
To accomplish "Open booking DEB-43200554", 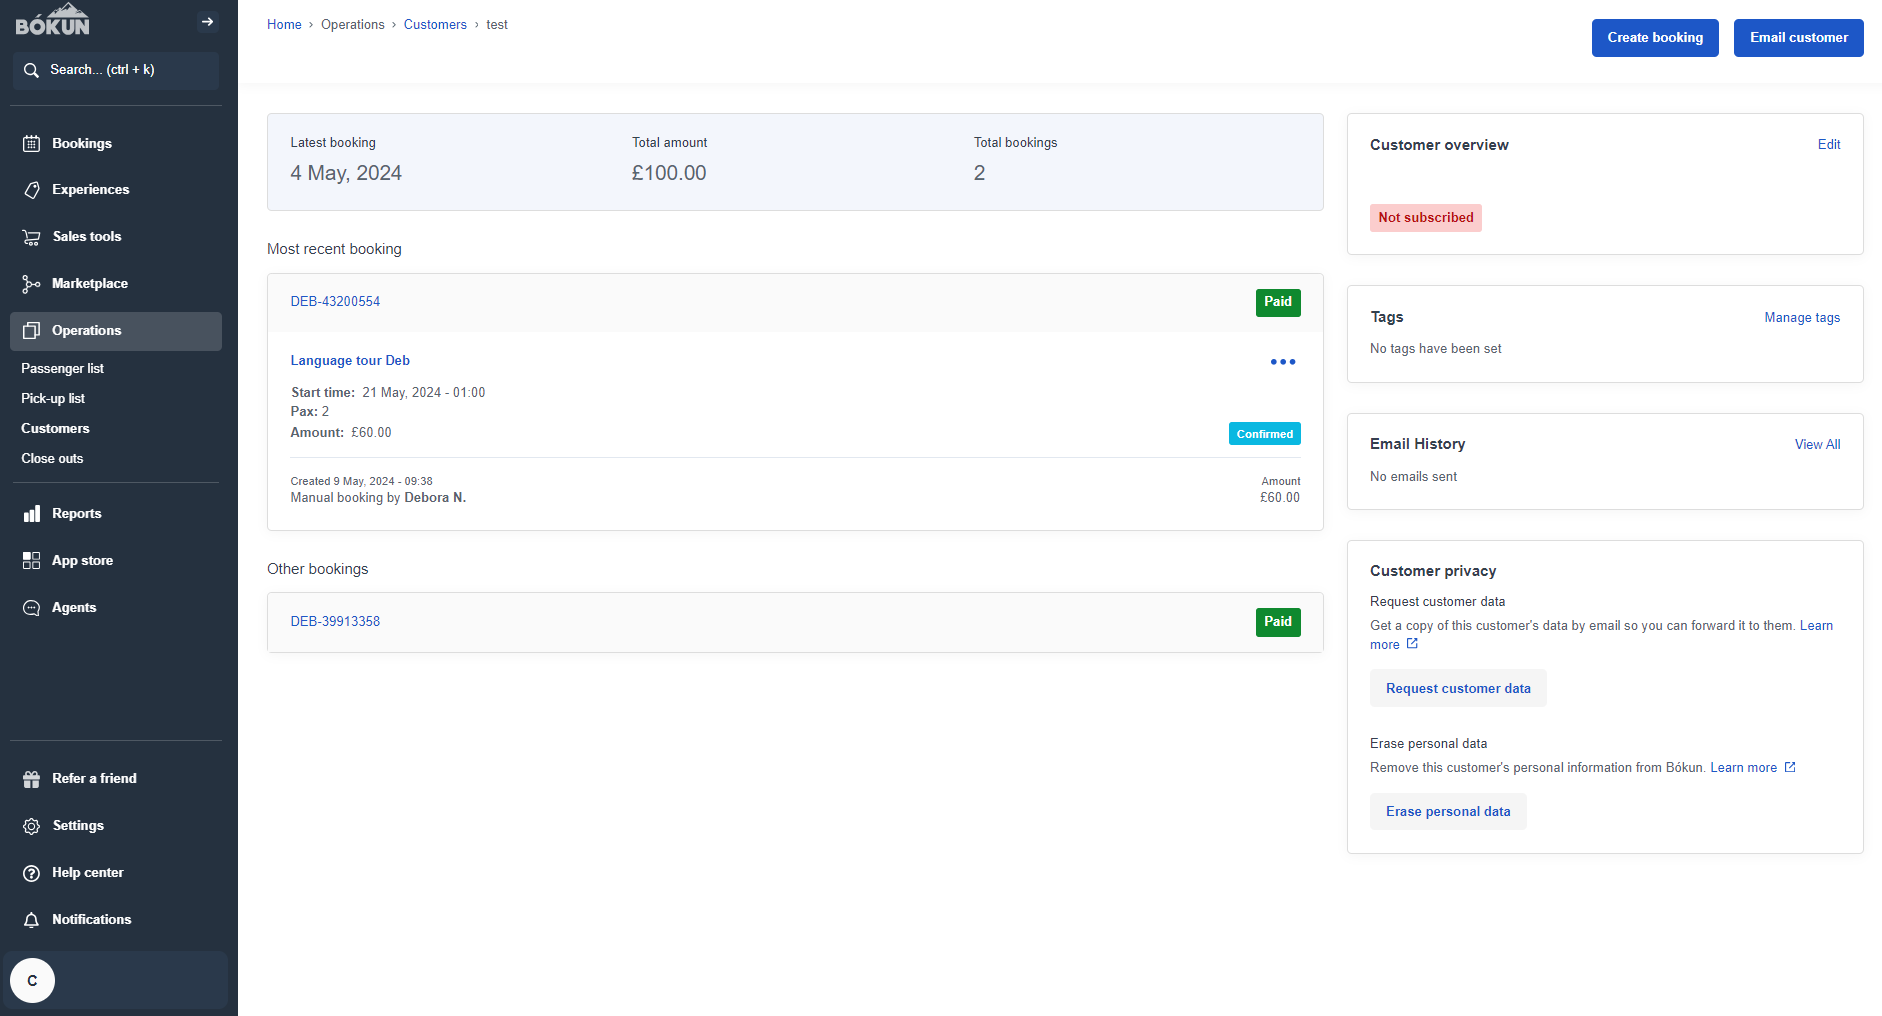I will (x=335, y=301).
